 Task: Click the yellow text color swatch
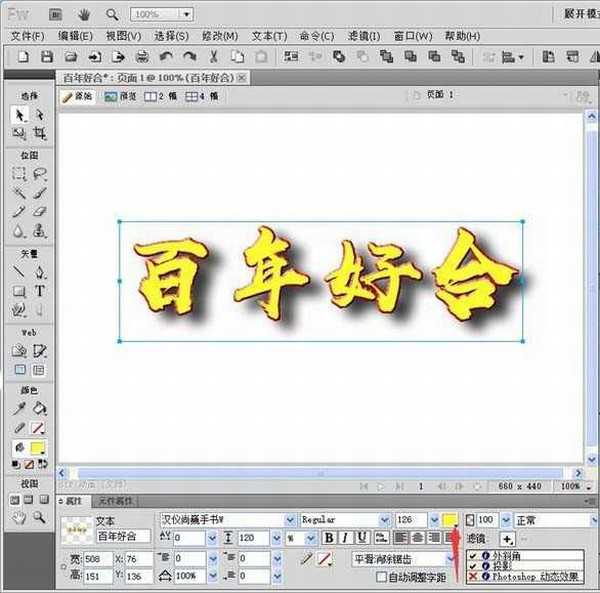[450, 520]
